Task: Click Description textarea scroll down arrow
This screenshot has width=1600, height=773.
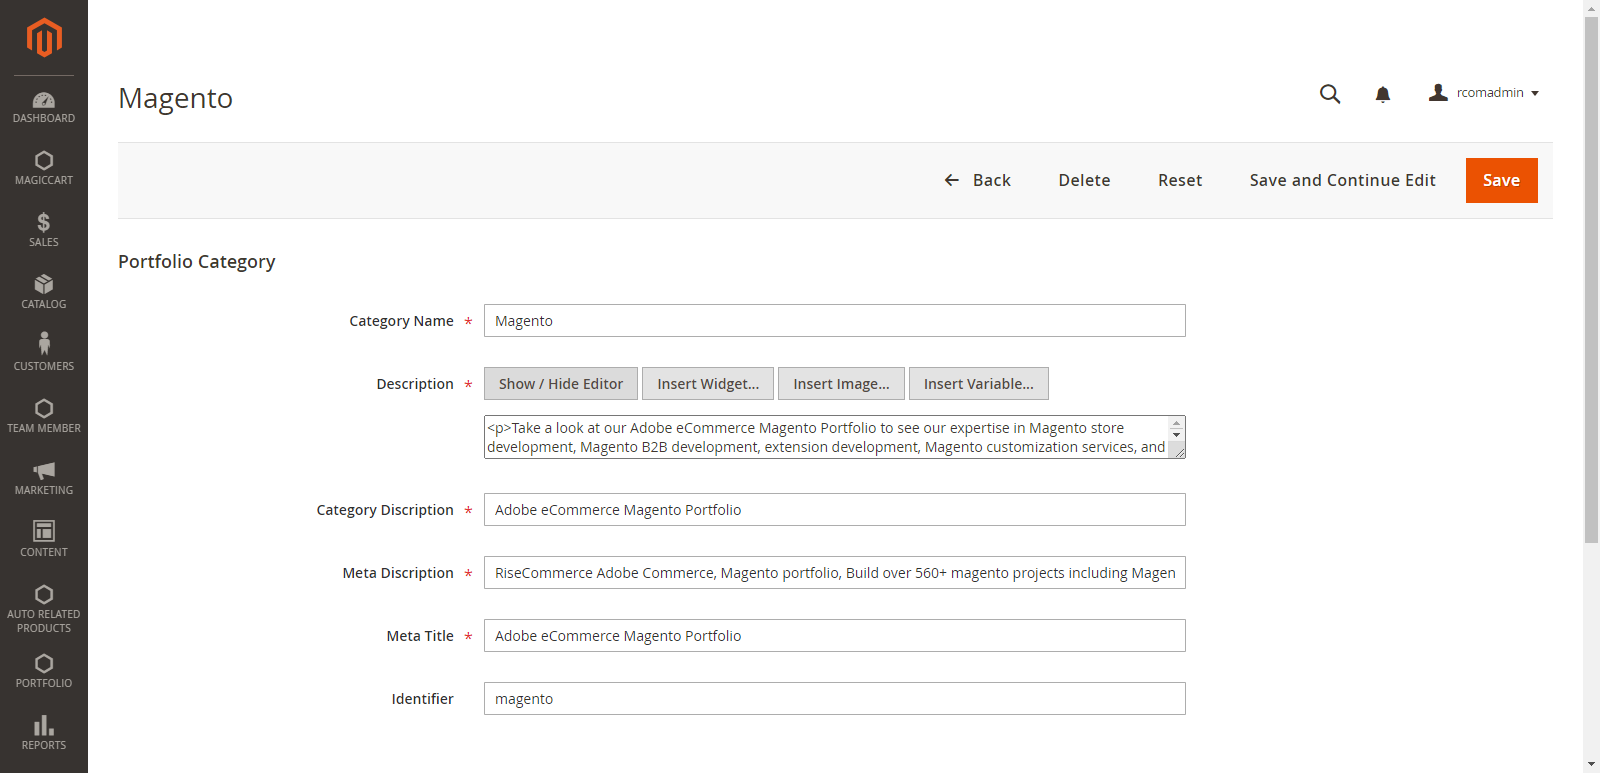Action: pos(1177,435)
